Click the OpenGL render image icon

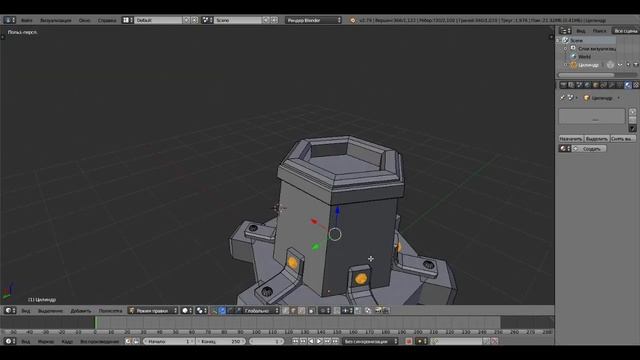tap(378, 311)
